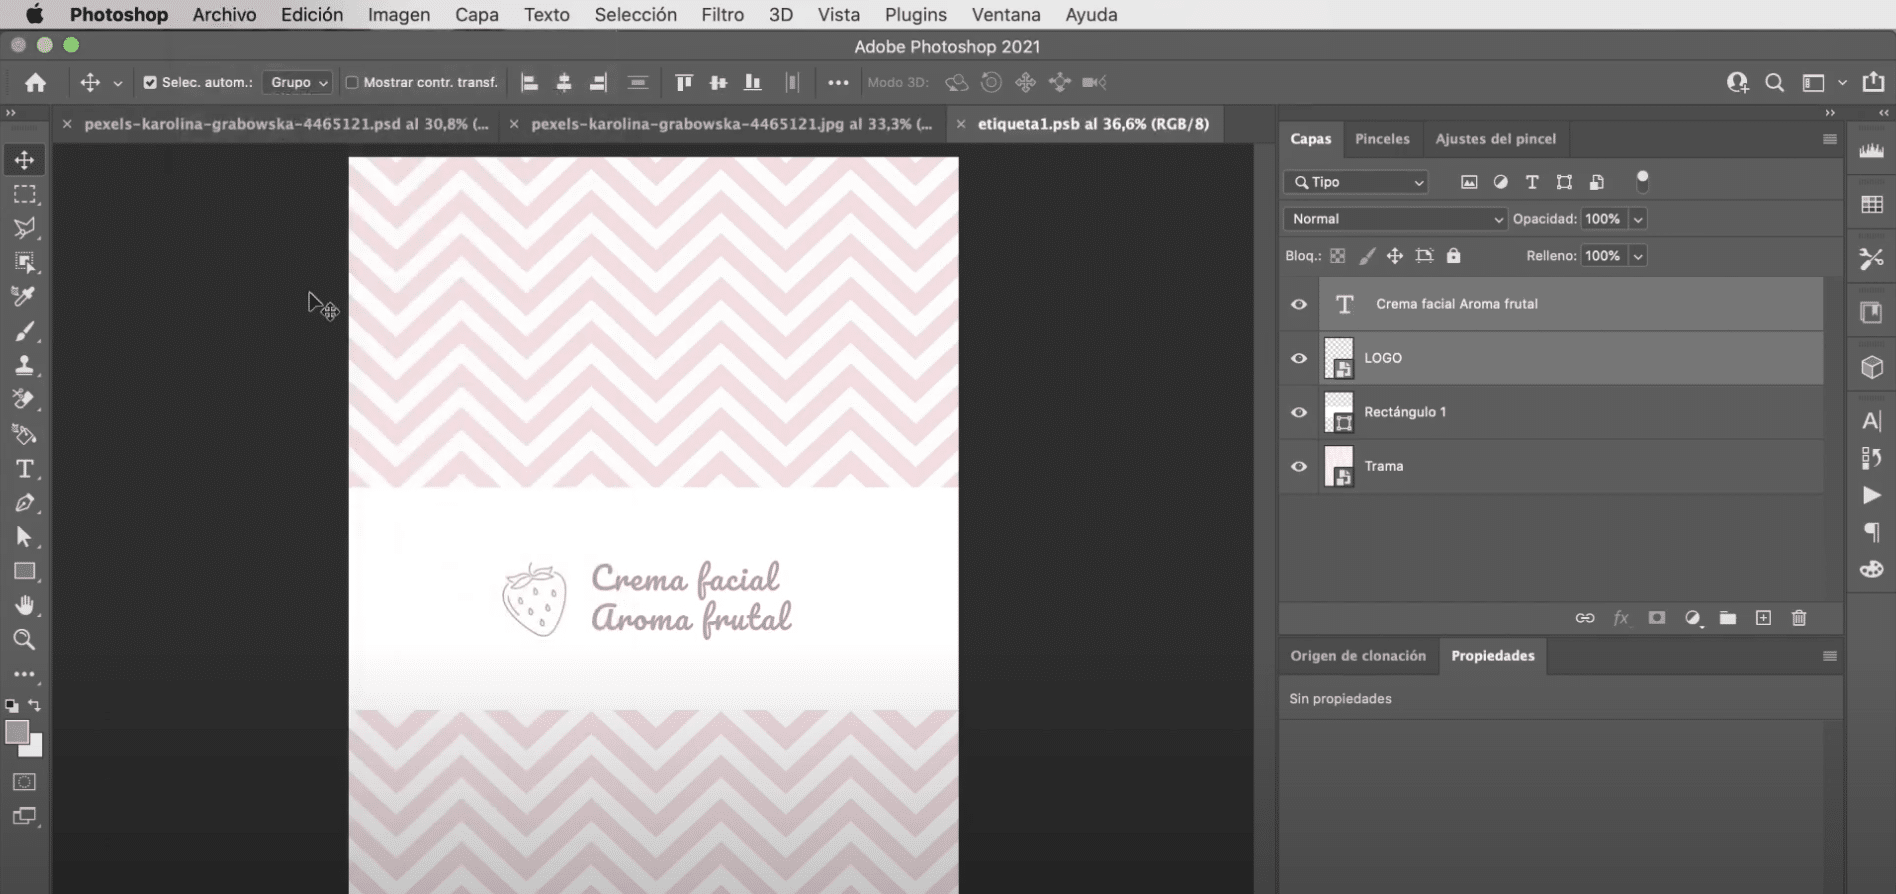Select the Brush tool
This screenshot has height=894, width=1896.
[24, 331]
